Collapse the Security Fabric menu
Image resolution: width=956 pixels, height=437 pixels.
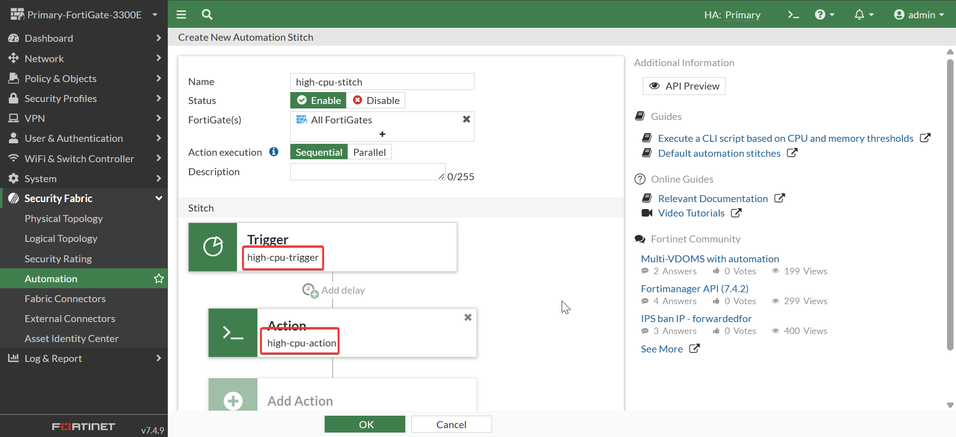pyautogui.click(x=84, y=198)
